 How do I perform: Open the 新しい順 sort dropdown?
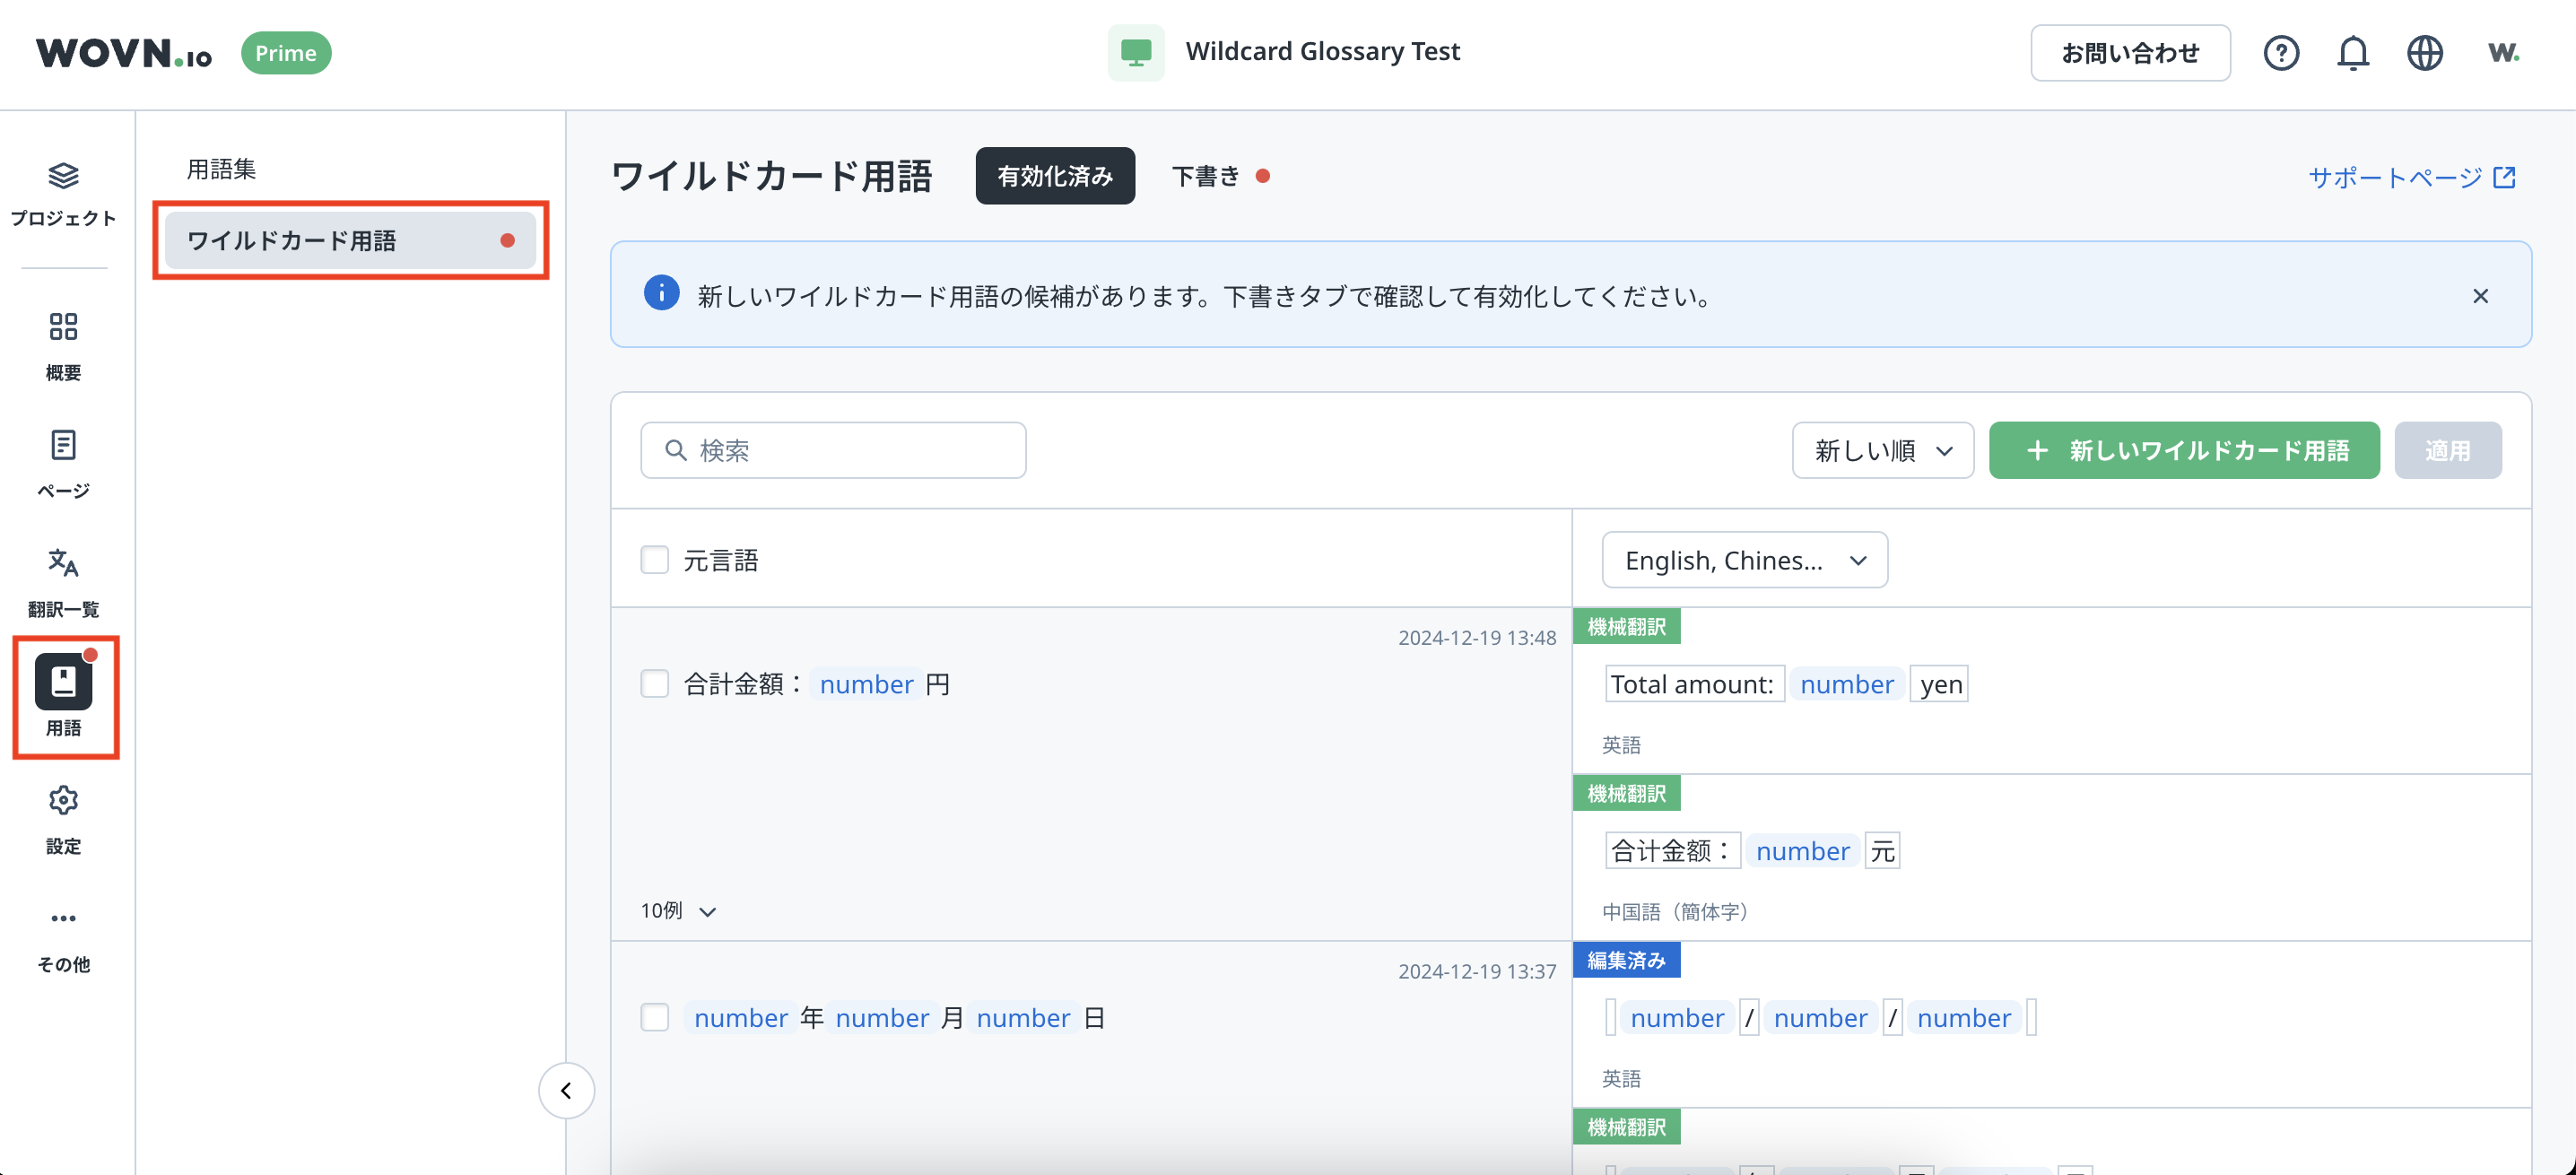coord(1882,451)
